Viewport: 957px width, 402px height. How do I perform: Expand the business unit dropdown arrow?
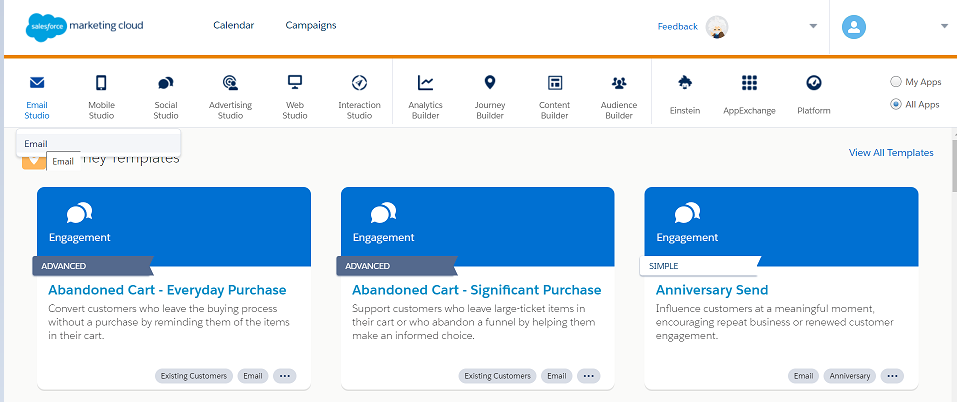(x=813, y=26)
